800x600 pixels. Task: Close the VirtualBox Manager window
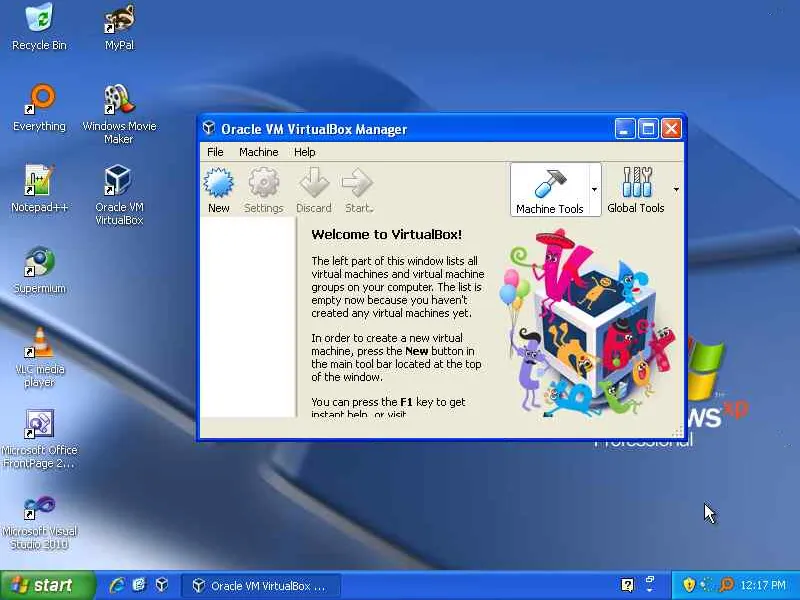pyautogui.click(x=671, y=129)
